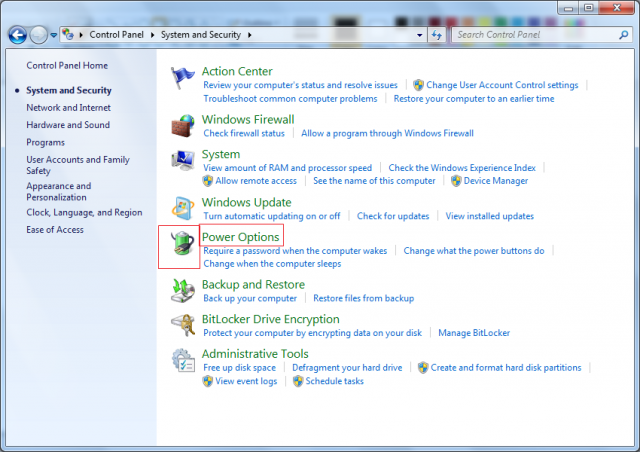The image size is (640, 452).
Task: Expand arrow after System and Security breadcrumb
Action: click(x=249, y=35)
